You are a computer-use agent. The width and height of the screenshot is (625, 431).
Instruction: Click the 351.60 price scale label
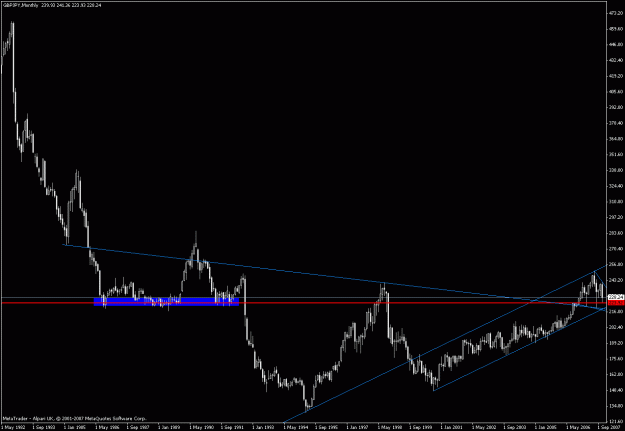[x=616, y=154]
